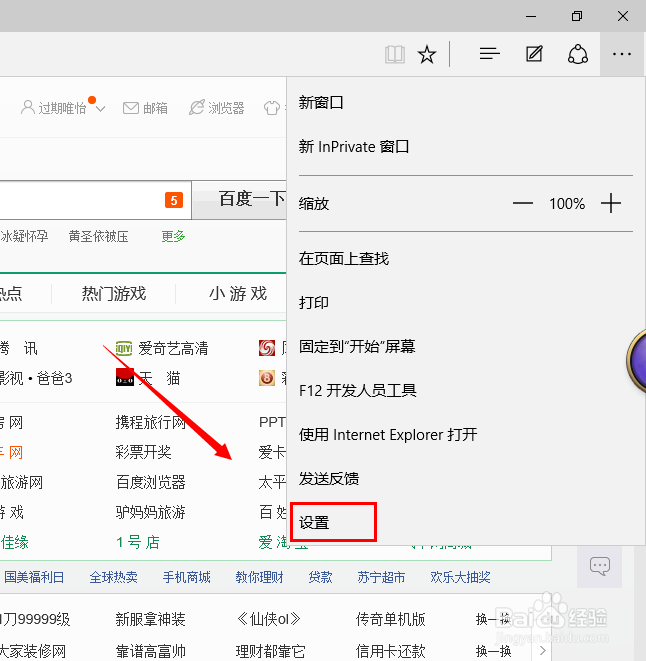
Task: Click the iQIYI logo icon
Action: tap(124, 349)
